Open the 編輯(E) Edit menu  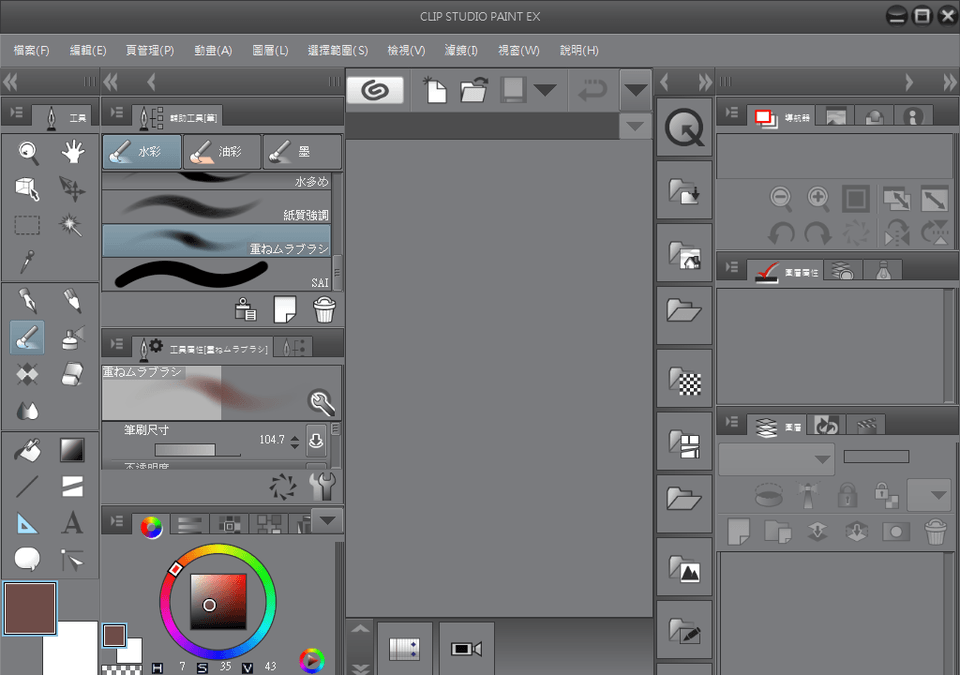click(x=88, y=50)
